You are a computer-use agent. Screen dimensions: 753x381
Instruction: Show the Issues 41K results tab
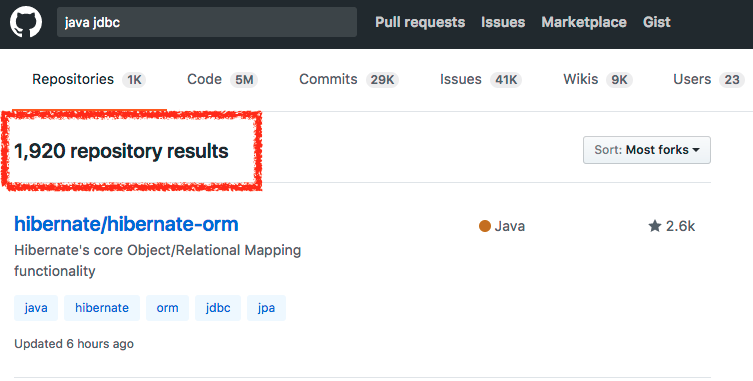[481, 79]
